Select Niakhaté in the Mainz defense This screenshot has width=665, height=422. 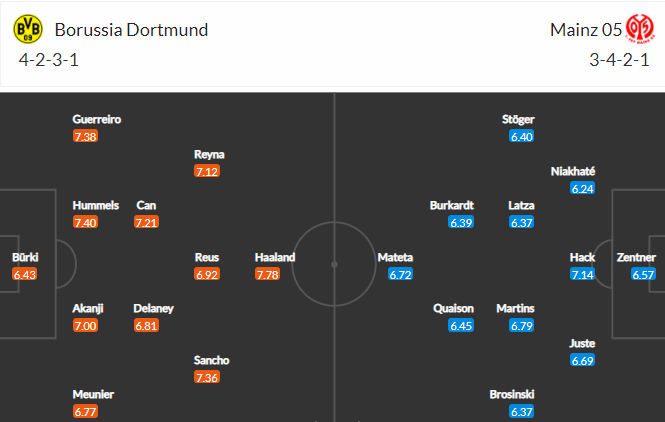pos(573,171)
